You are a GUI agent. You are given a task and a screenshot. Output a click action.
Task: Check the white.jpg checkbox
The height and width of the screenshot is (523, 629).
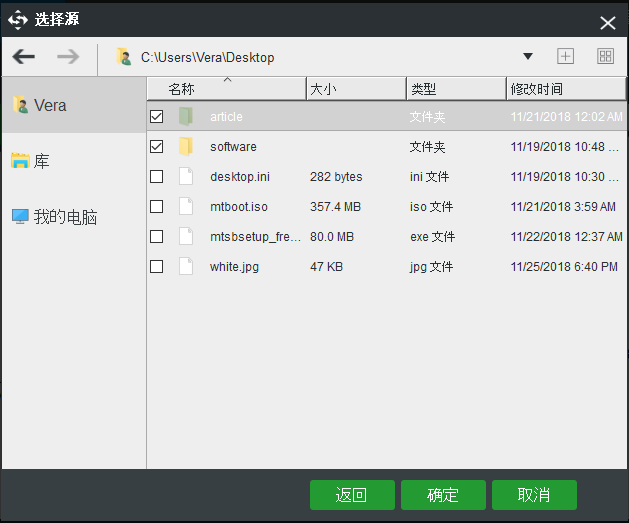tap(156, 267)
